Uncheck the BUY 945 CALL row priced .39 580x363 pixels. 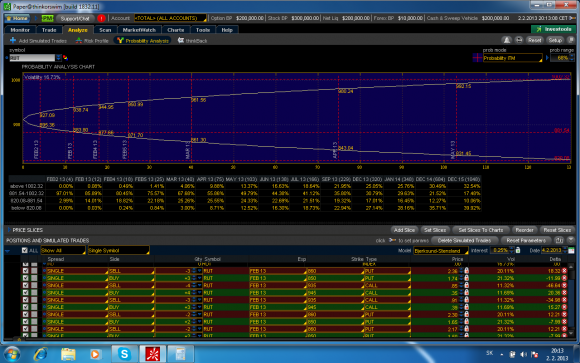point(26,307)
